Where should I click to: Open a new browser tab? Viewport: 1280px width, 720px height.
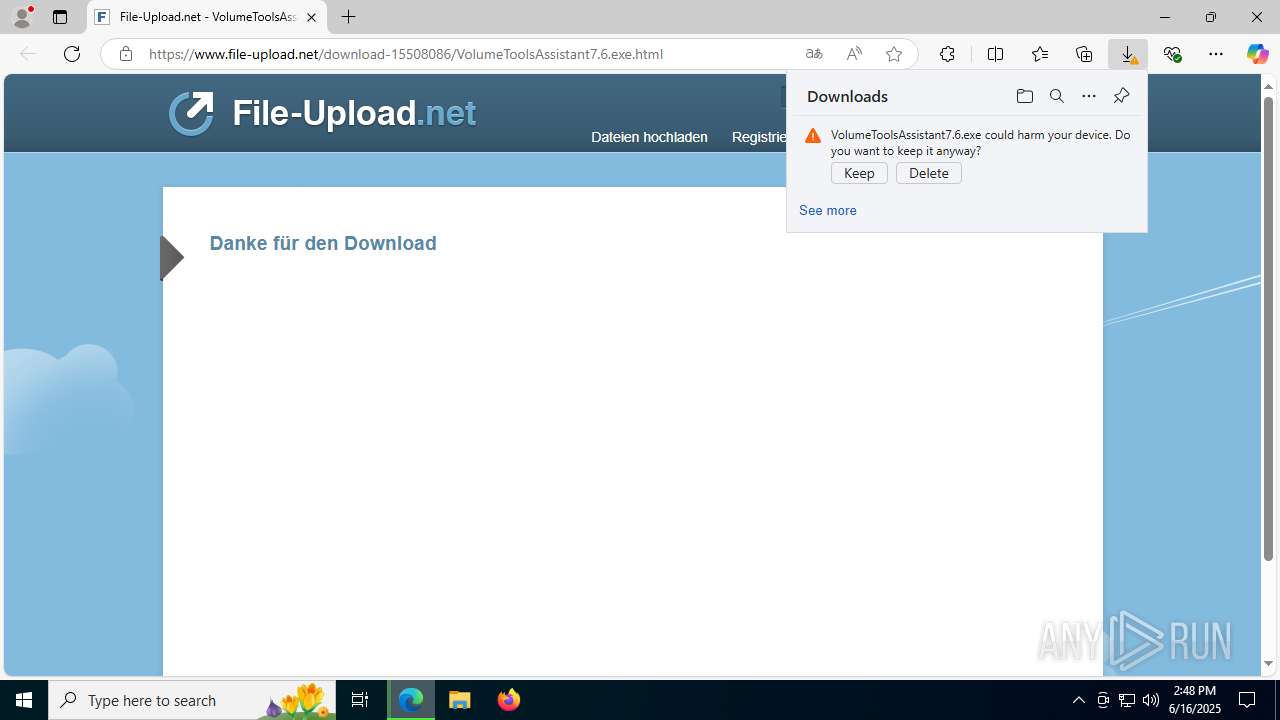pyautogui.click(x=348, y=17)
